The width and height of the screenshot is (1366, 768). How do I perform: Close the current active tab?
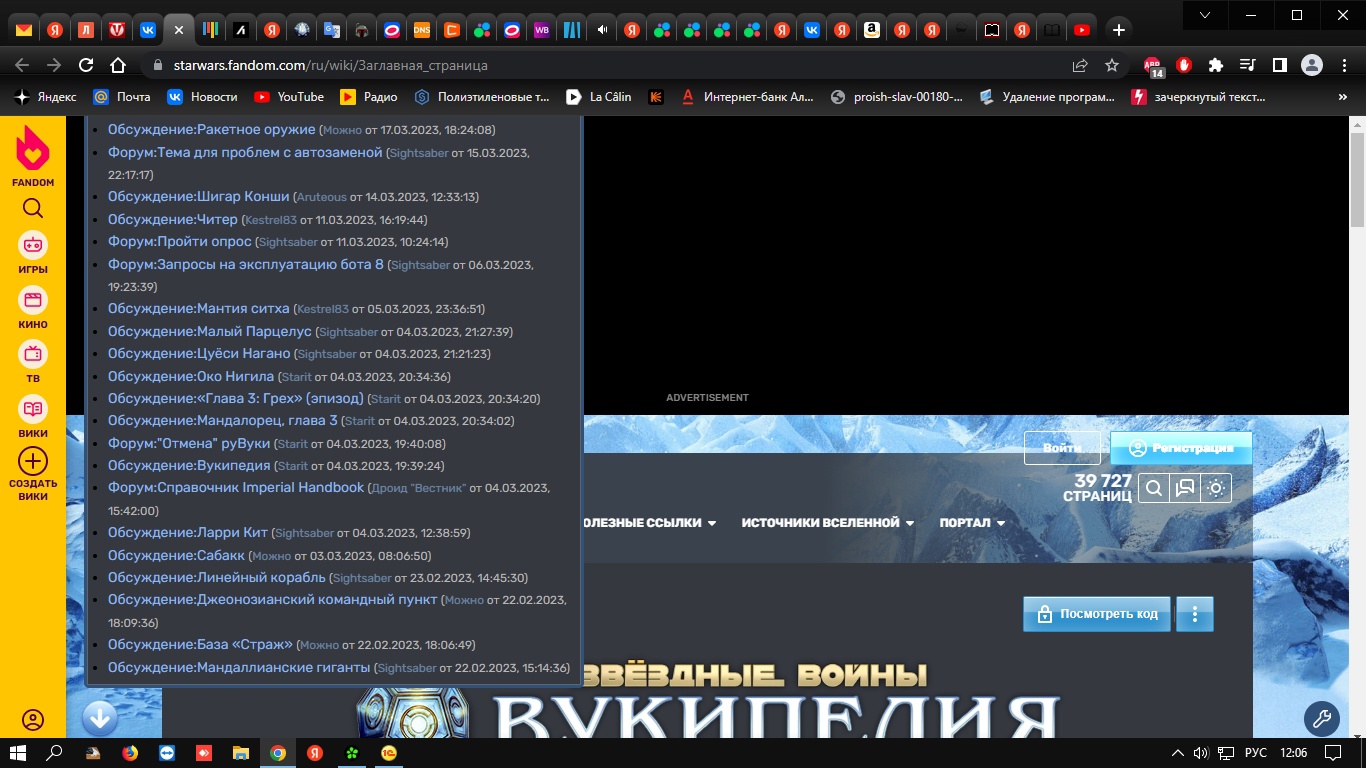179,30
